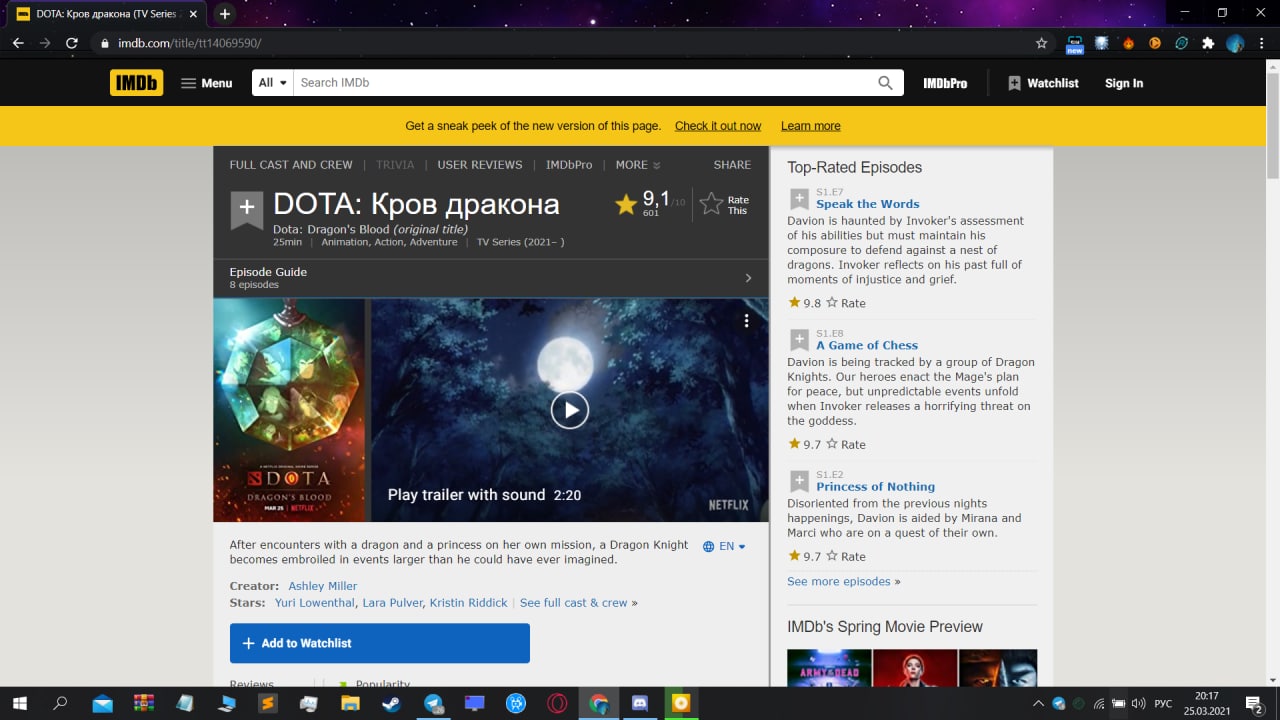Bookmark the Chrome page with star icon
1280x720 pixels.
point(1041,43)
